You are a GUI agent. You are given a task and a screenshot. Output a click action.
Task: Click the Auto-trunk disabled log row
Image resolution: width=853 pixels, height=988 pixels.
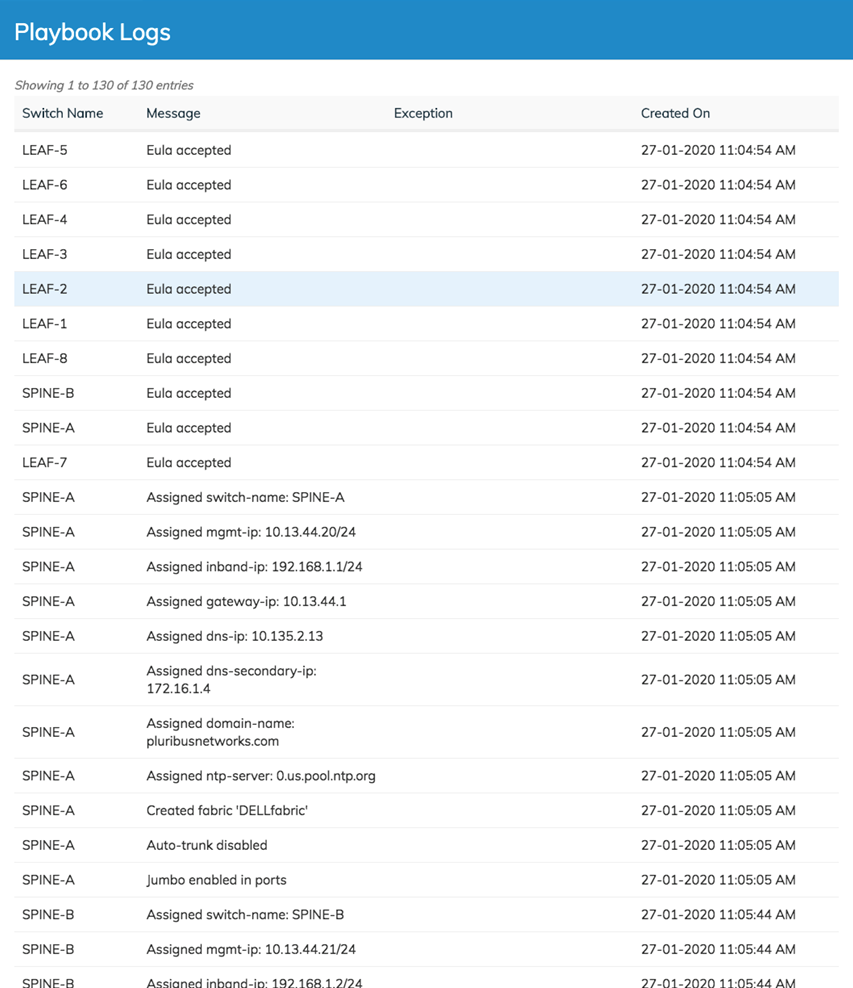[x=426, y=845]
